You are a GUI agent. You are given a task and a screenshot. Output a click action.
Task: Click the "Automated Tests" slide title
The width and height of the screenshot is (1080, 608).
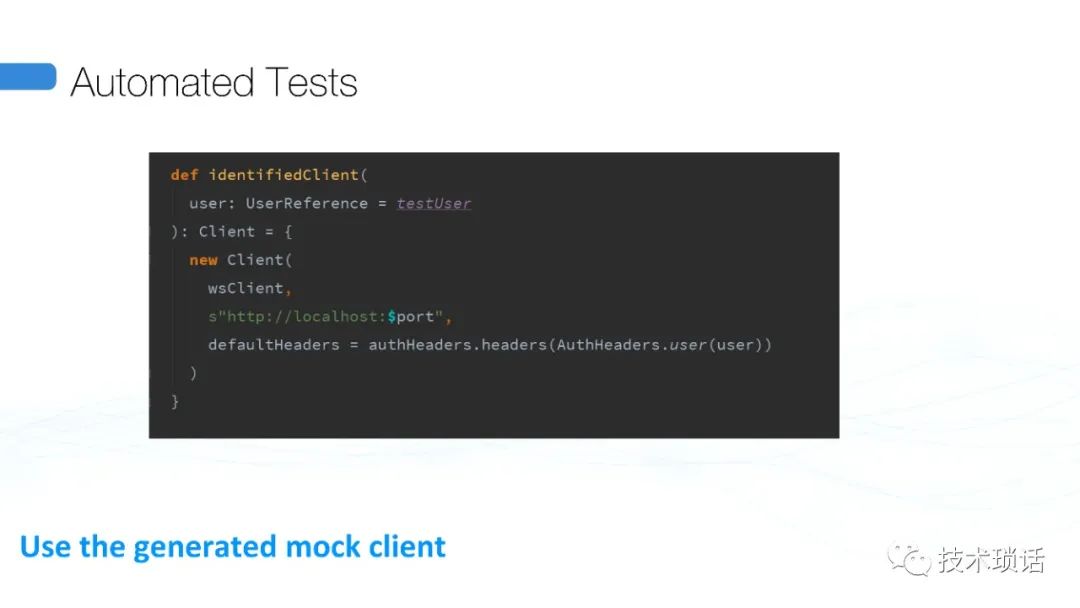click(214, 82)
